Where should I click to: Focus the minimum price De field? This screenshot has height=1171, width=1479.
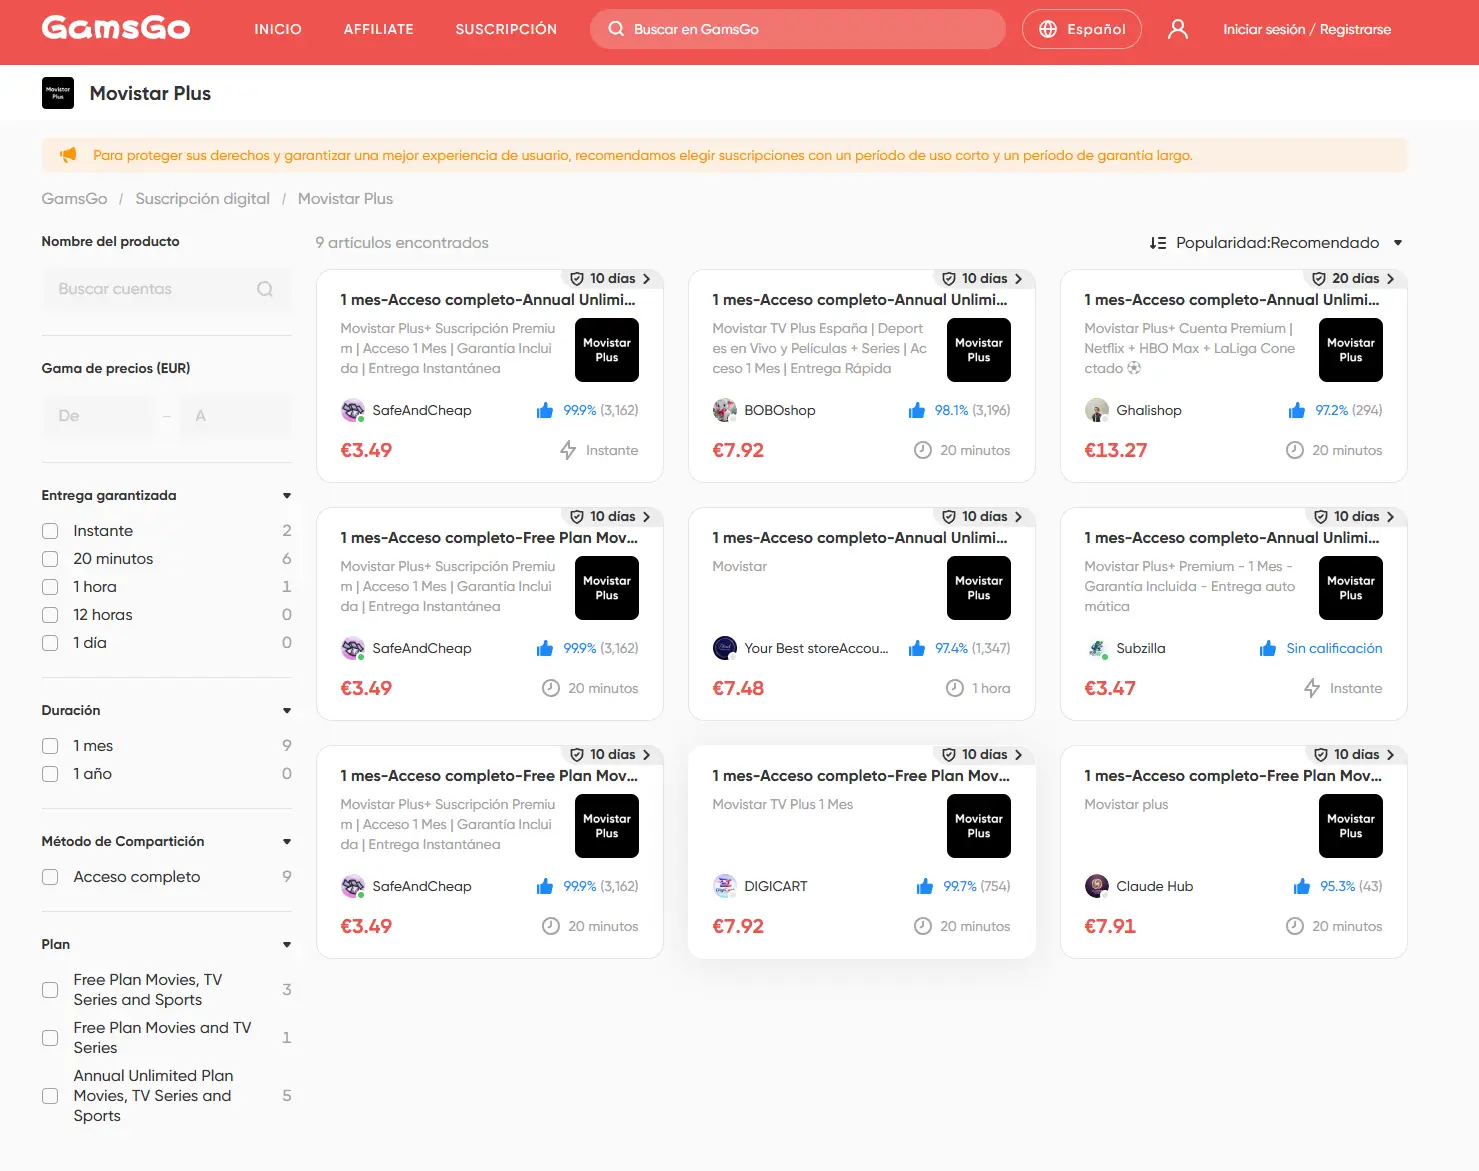click(x=98, y=416)
